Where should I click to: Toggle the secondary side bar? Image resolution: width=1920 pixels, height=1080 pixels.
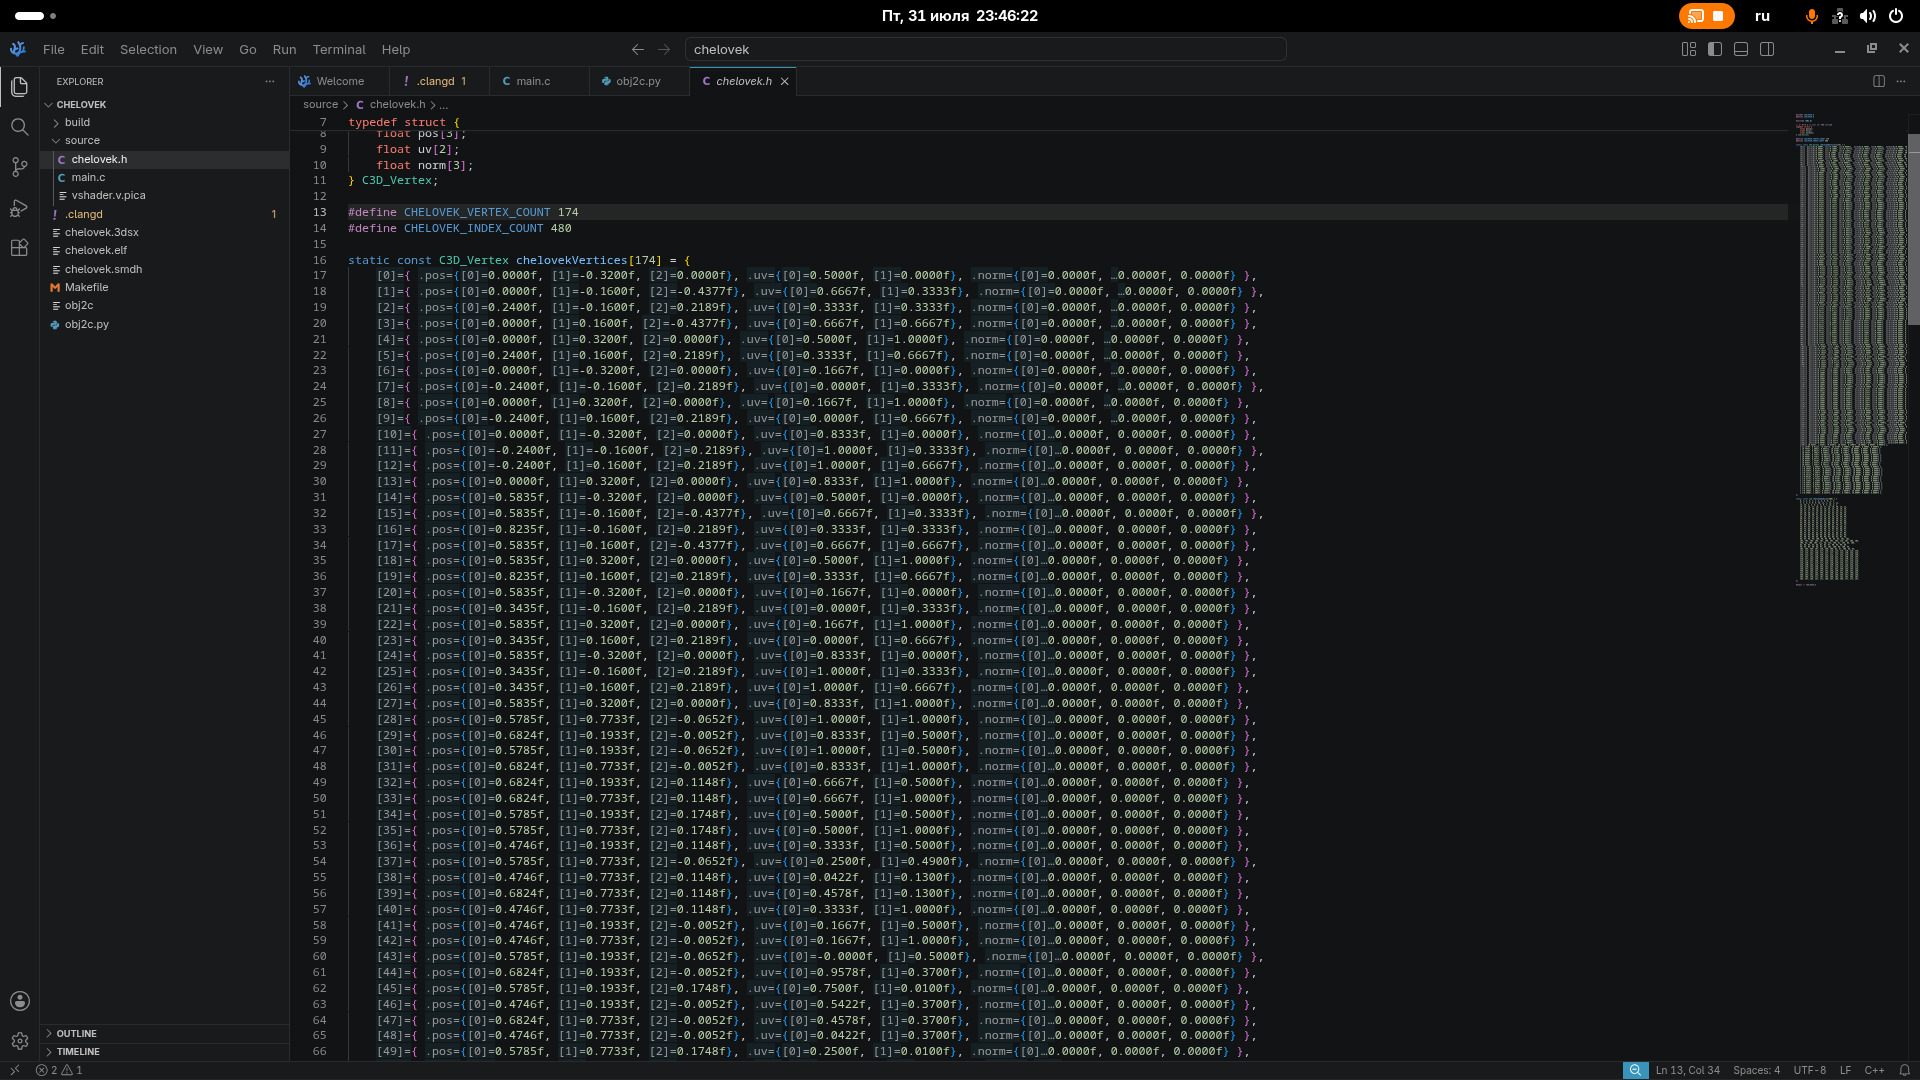pyautogui.click(x=1767, y=49)
